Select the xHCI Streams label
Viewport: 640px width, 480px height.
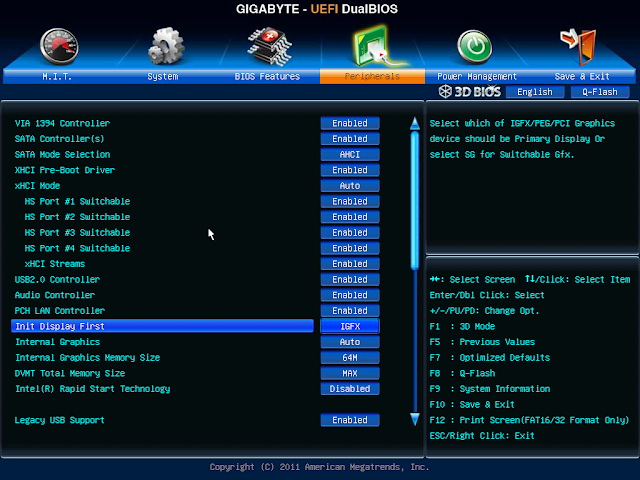(55, 264)
